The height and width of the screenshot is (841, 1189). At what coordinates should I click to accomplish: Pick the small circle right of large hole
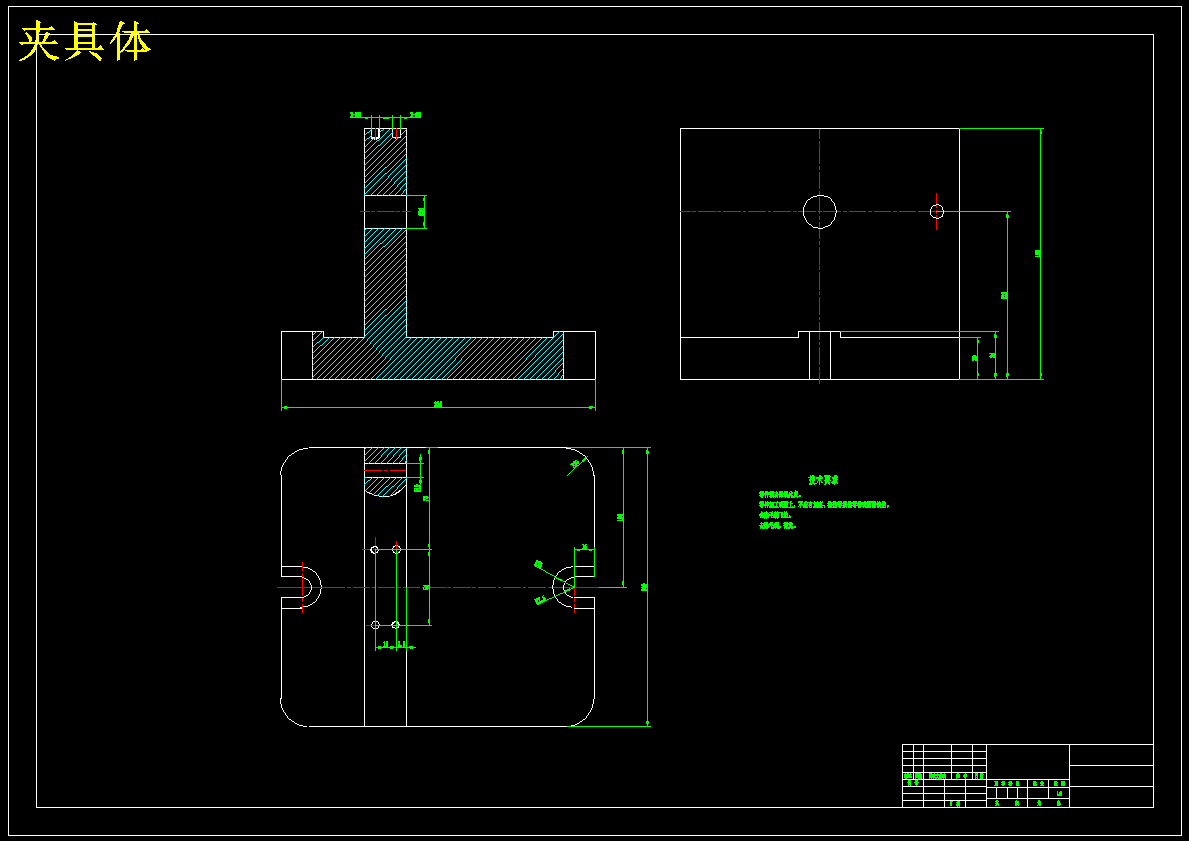937,212
